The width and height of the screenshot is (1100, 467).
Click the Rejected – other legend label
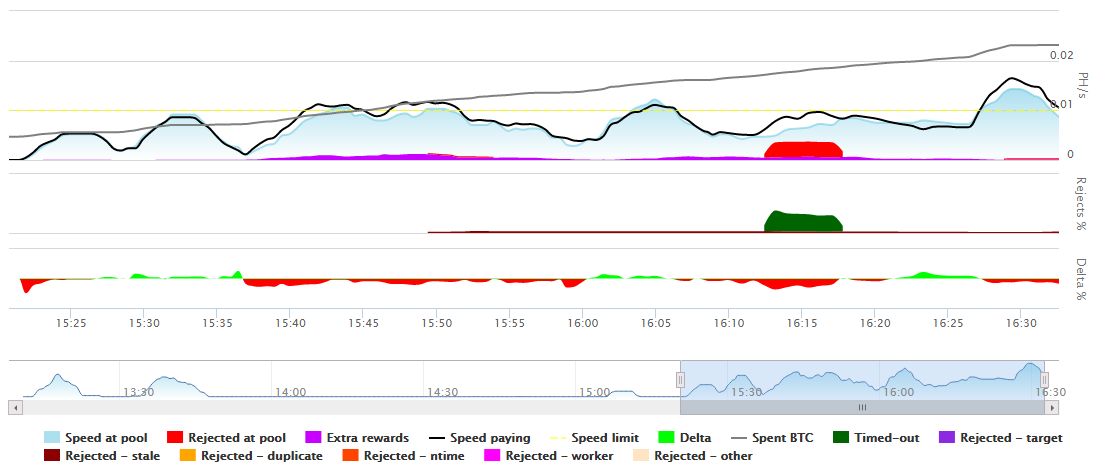coord(704,456)
